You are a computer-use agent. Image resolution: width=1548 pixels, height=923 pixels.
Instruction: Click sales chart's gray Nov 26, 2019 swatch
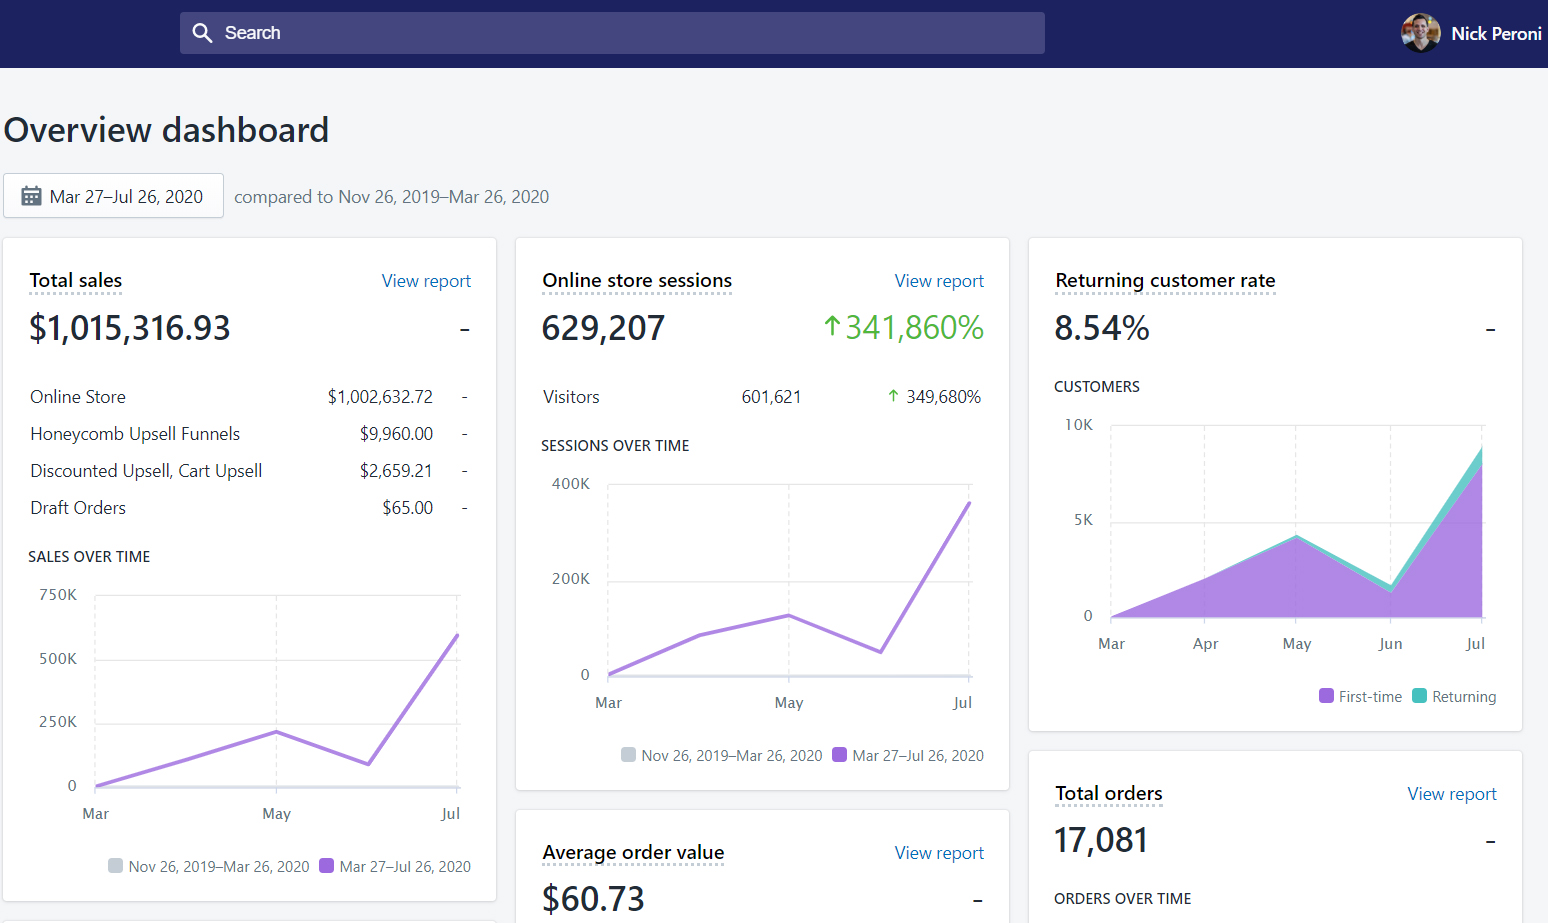pyautogui.click(x=115, y=866)
